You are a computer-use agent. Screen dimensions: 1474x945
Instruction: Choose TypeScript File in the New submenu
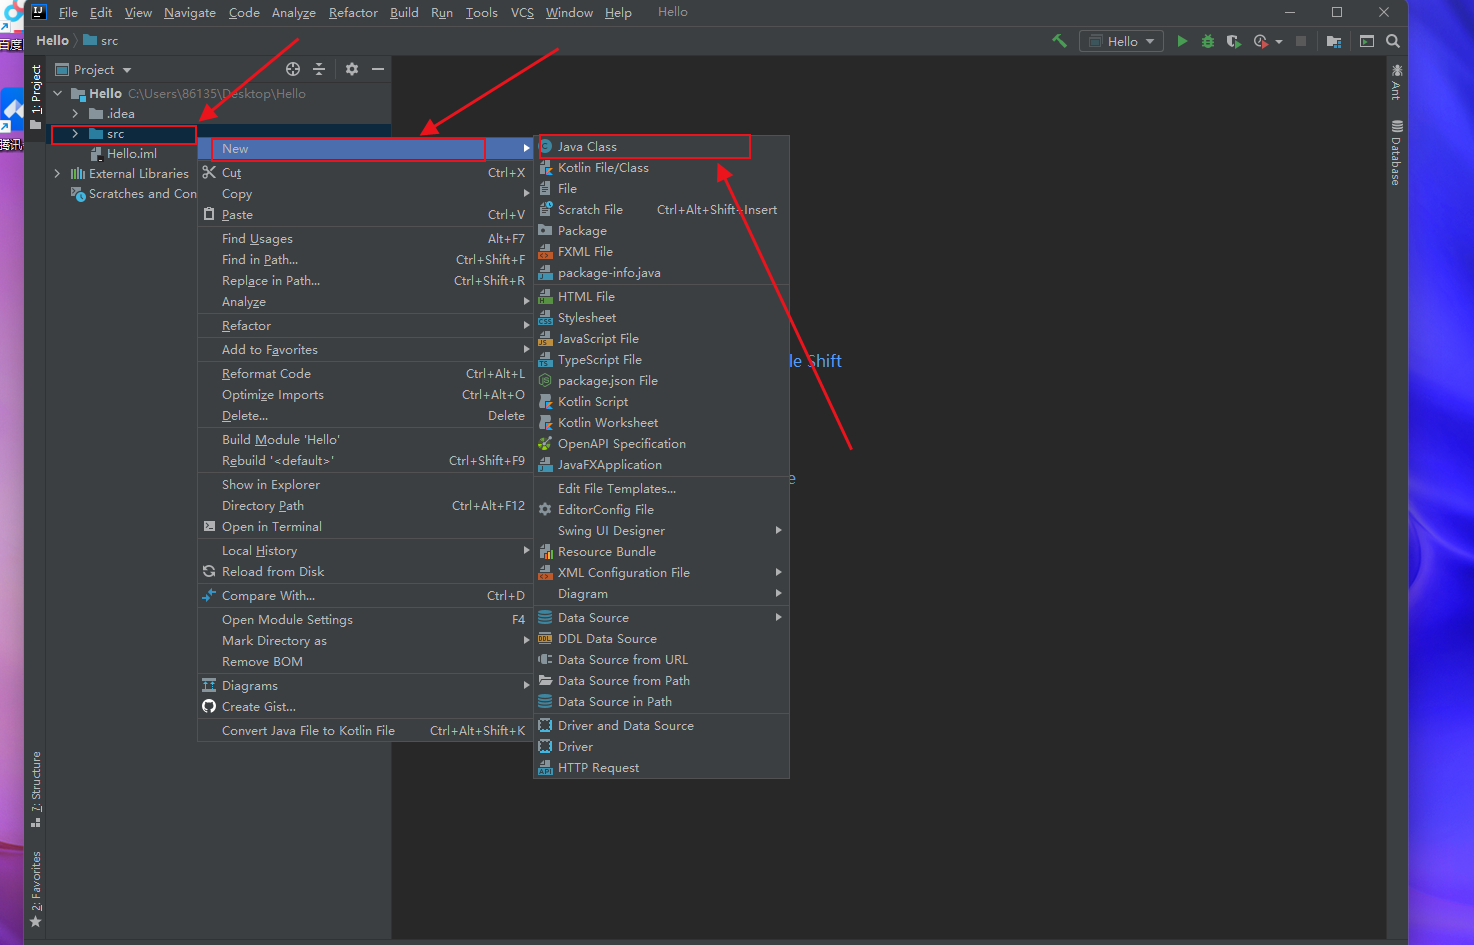pos(661,360)
